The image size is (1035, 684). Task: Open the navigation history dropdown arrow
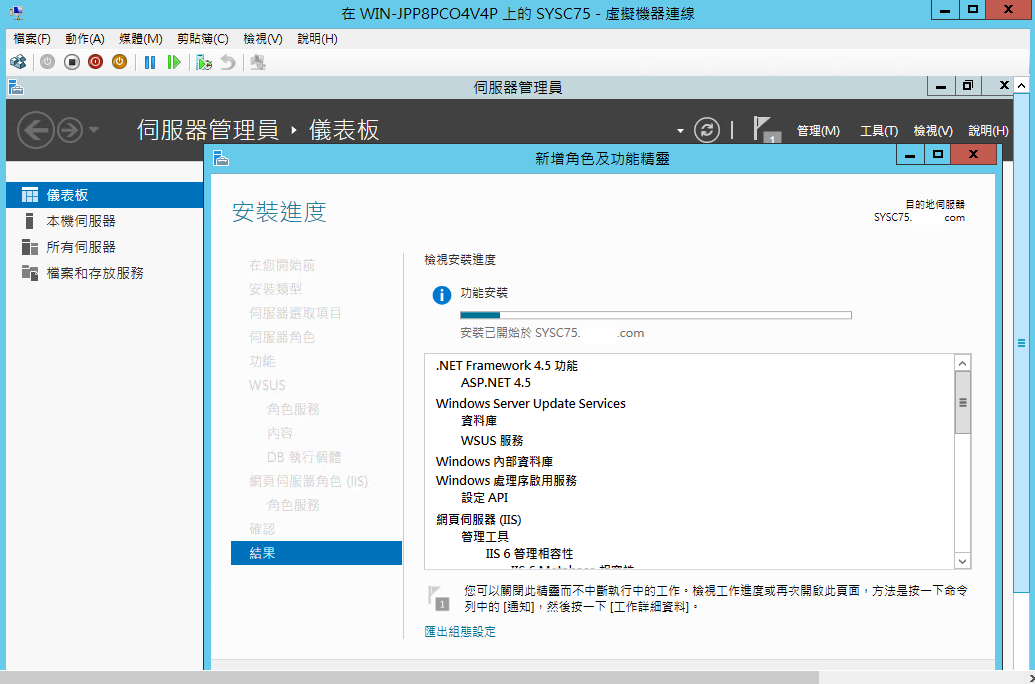[93, 130]
